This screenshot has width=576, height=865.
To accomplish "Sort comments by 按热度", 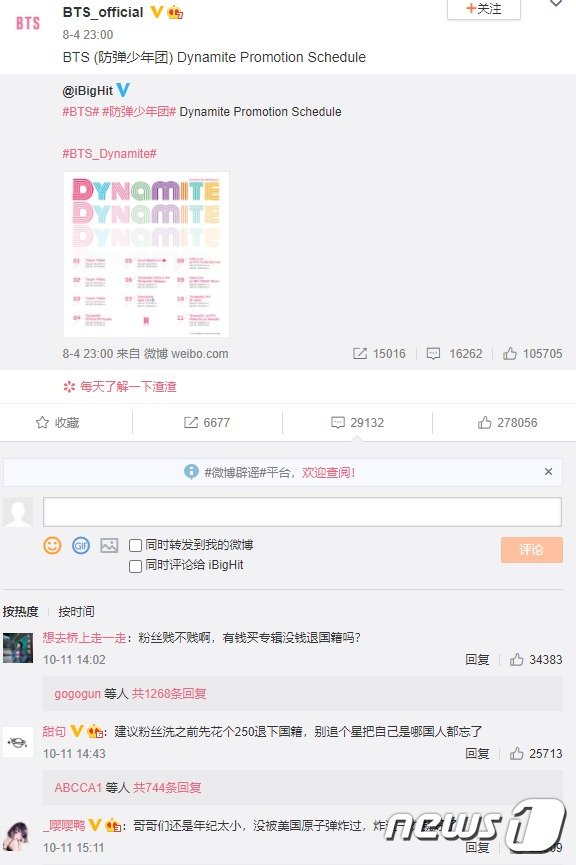I will point(20,611).
